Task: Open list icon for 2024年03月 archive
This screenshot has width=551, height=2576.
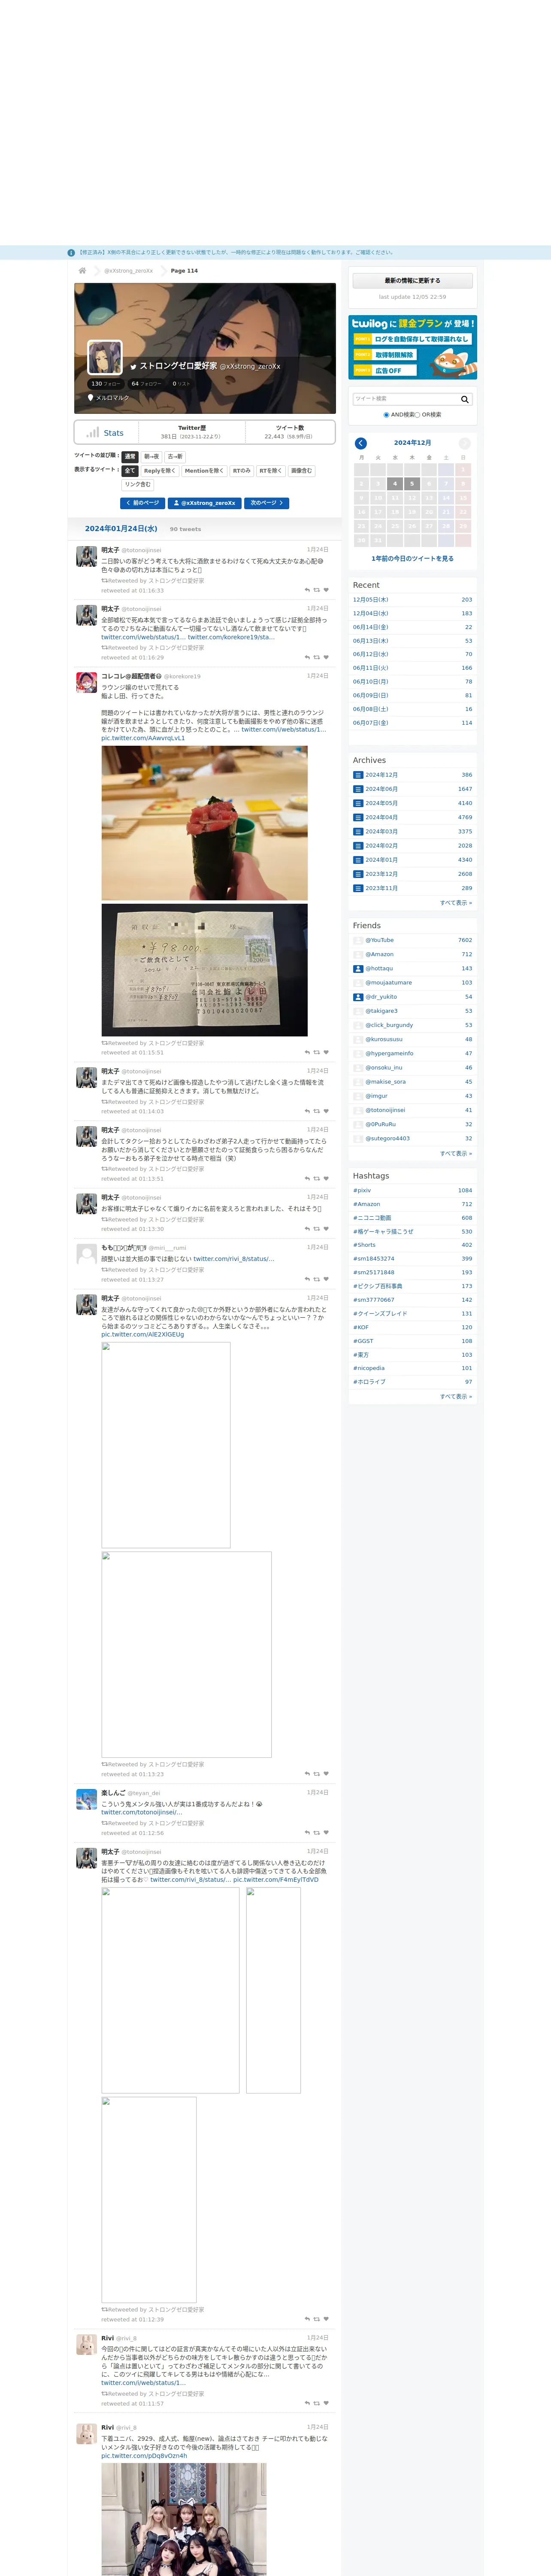Action: coord(358,831)
